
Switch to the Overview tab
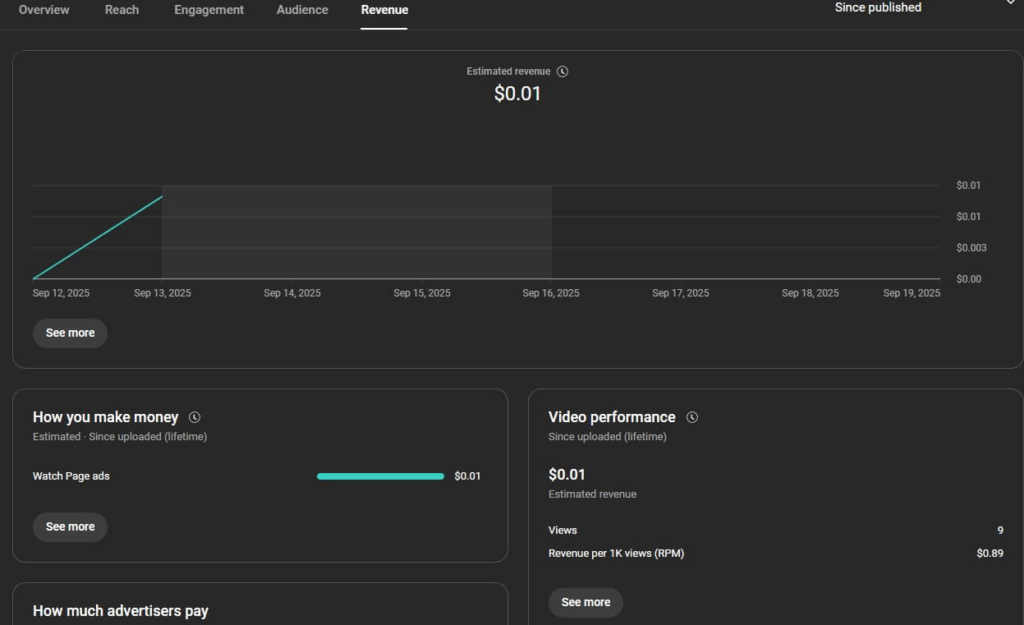pyautogui.click(x=44, y=10)
